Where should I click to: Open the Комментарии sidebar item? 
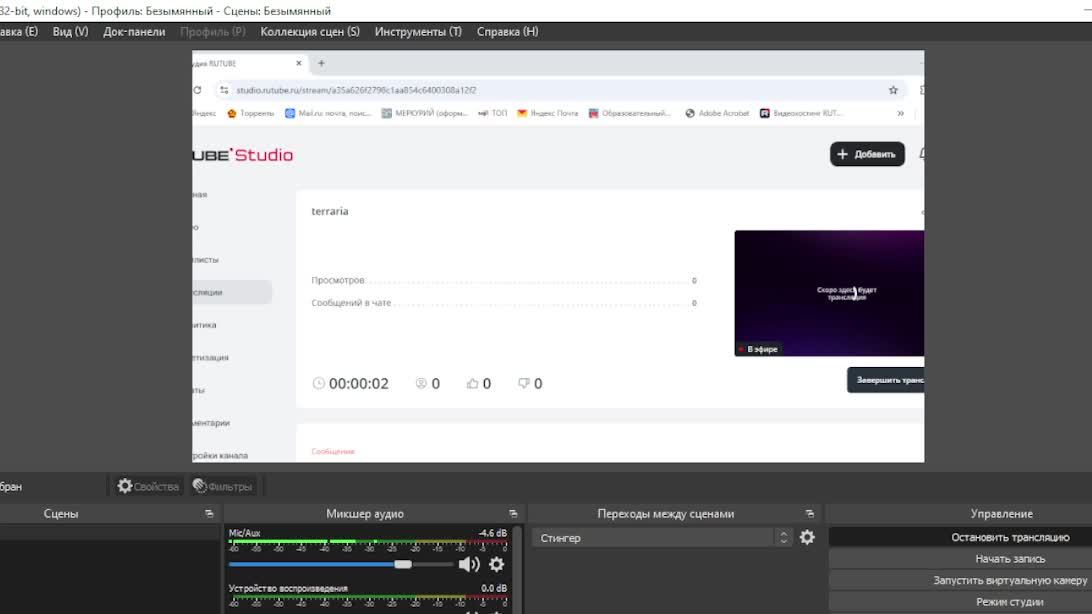(x=211, y=423)
